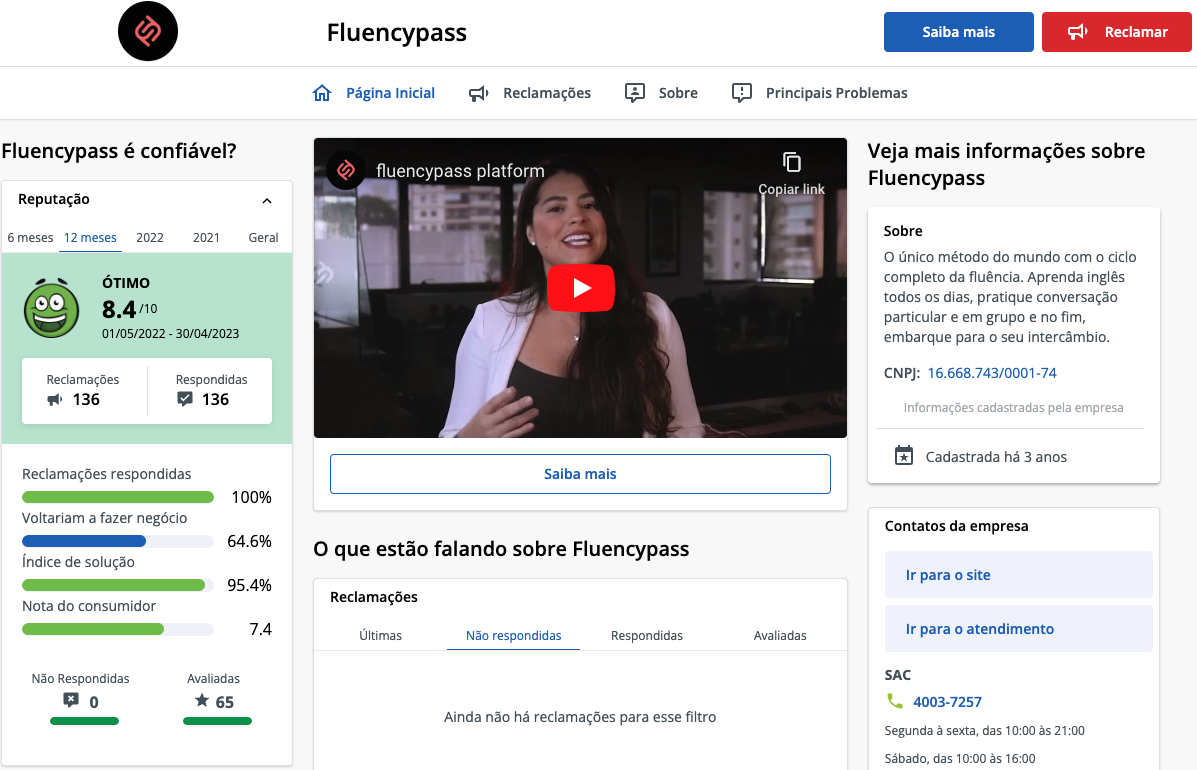Image resolution: width=1197 pixels, height=770 pixels.
Task: Click the 8.4 reputation score
Action: pos(119,309)
